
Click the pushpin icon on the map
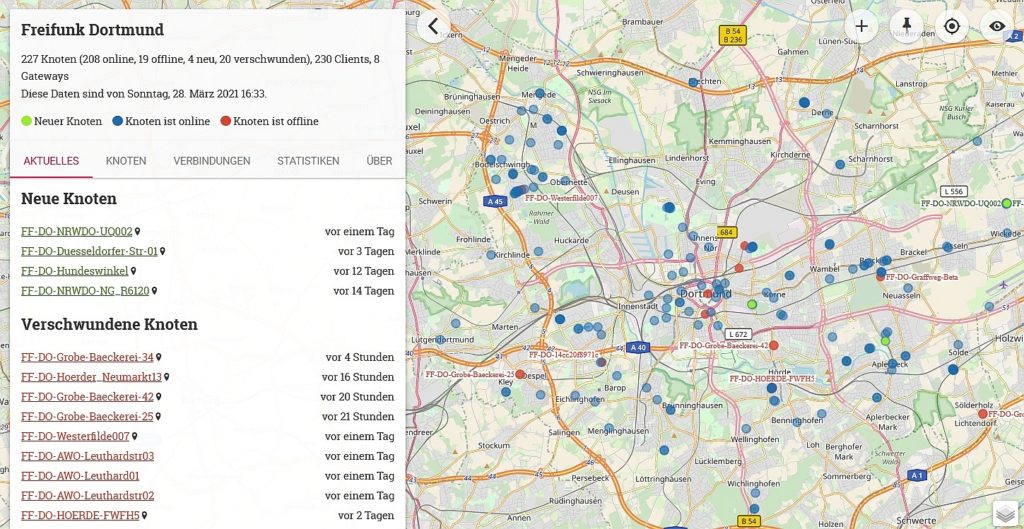point(907,26)
